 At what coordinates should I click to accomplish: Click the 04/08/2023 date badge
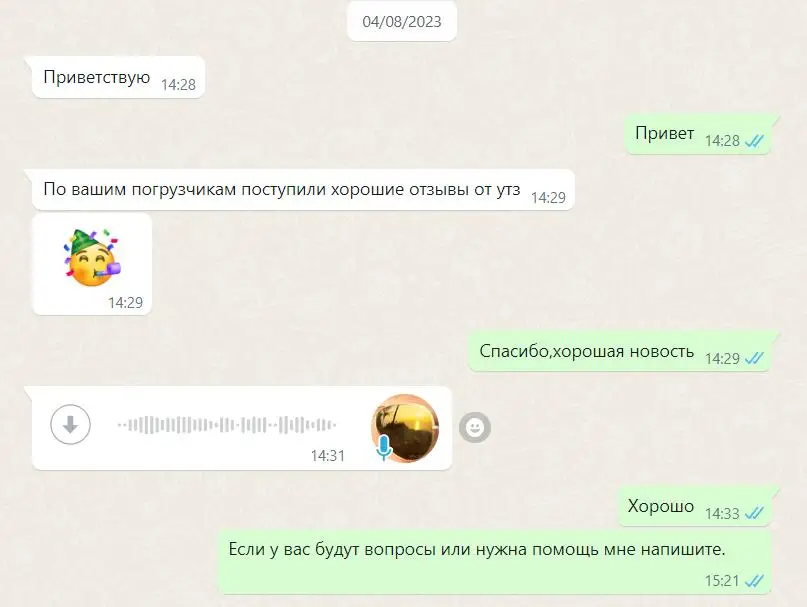[402, 22]
